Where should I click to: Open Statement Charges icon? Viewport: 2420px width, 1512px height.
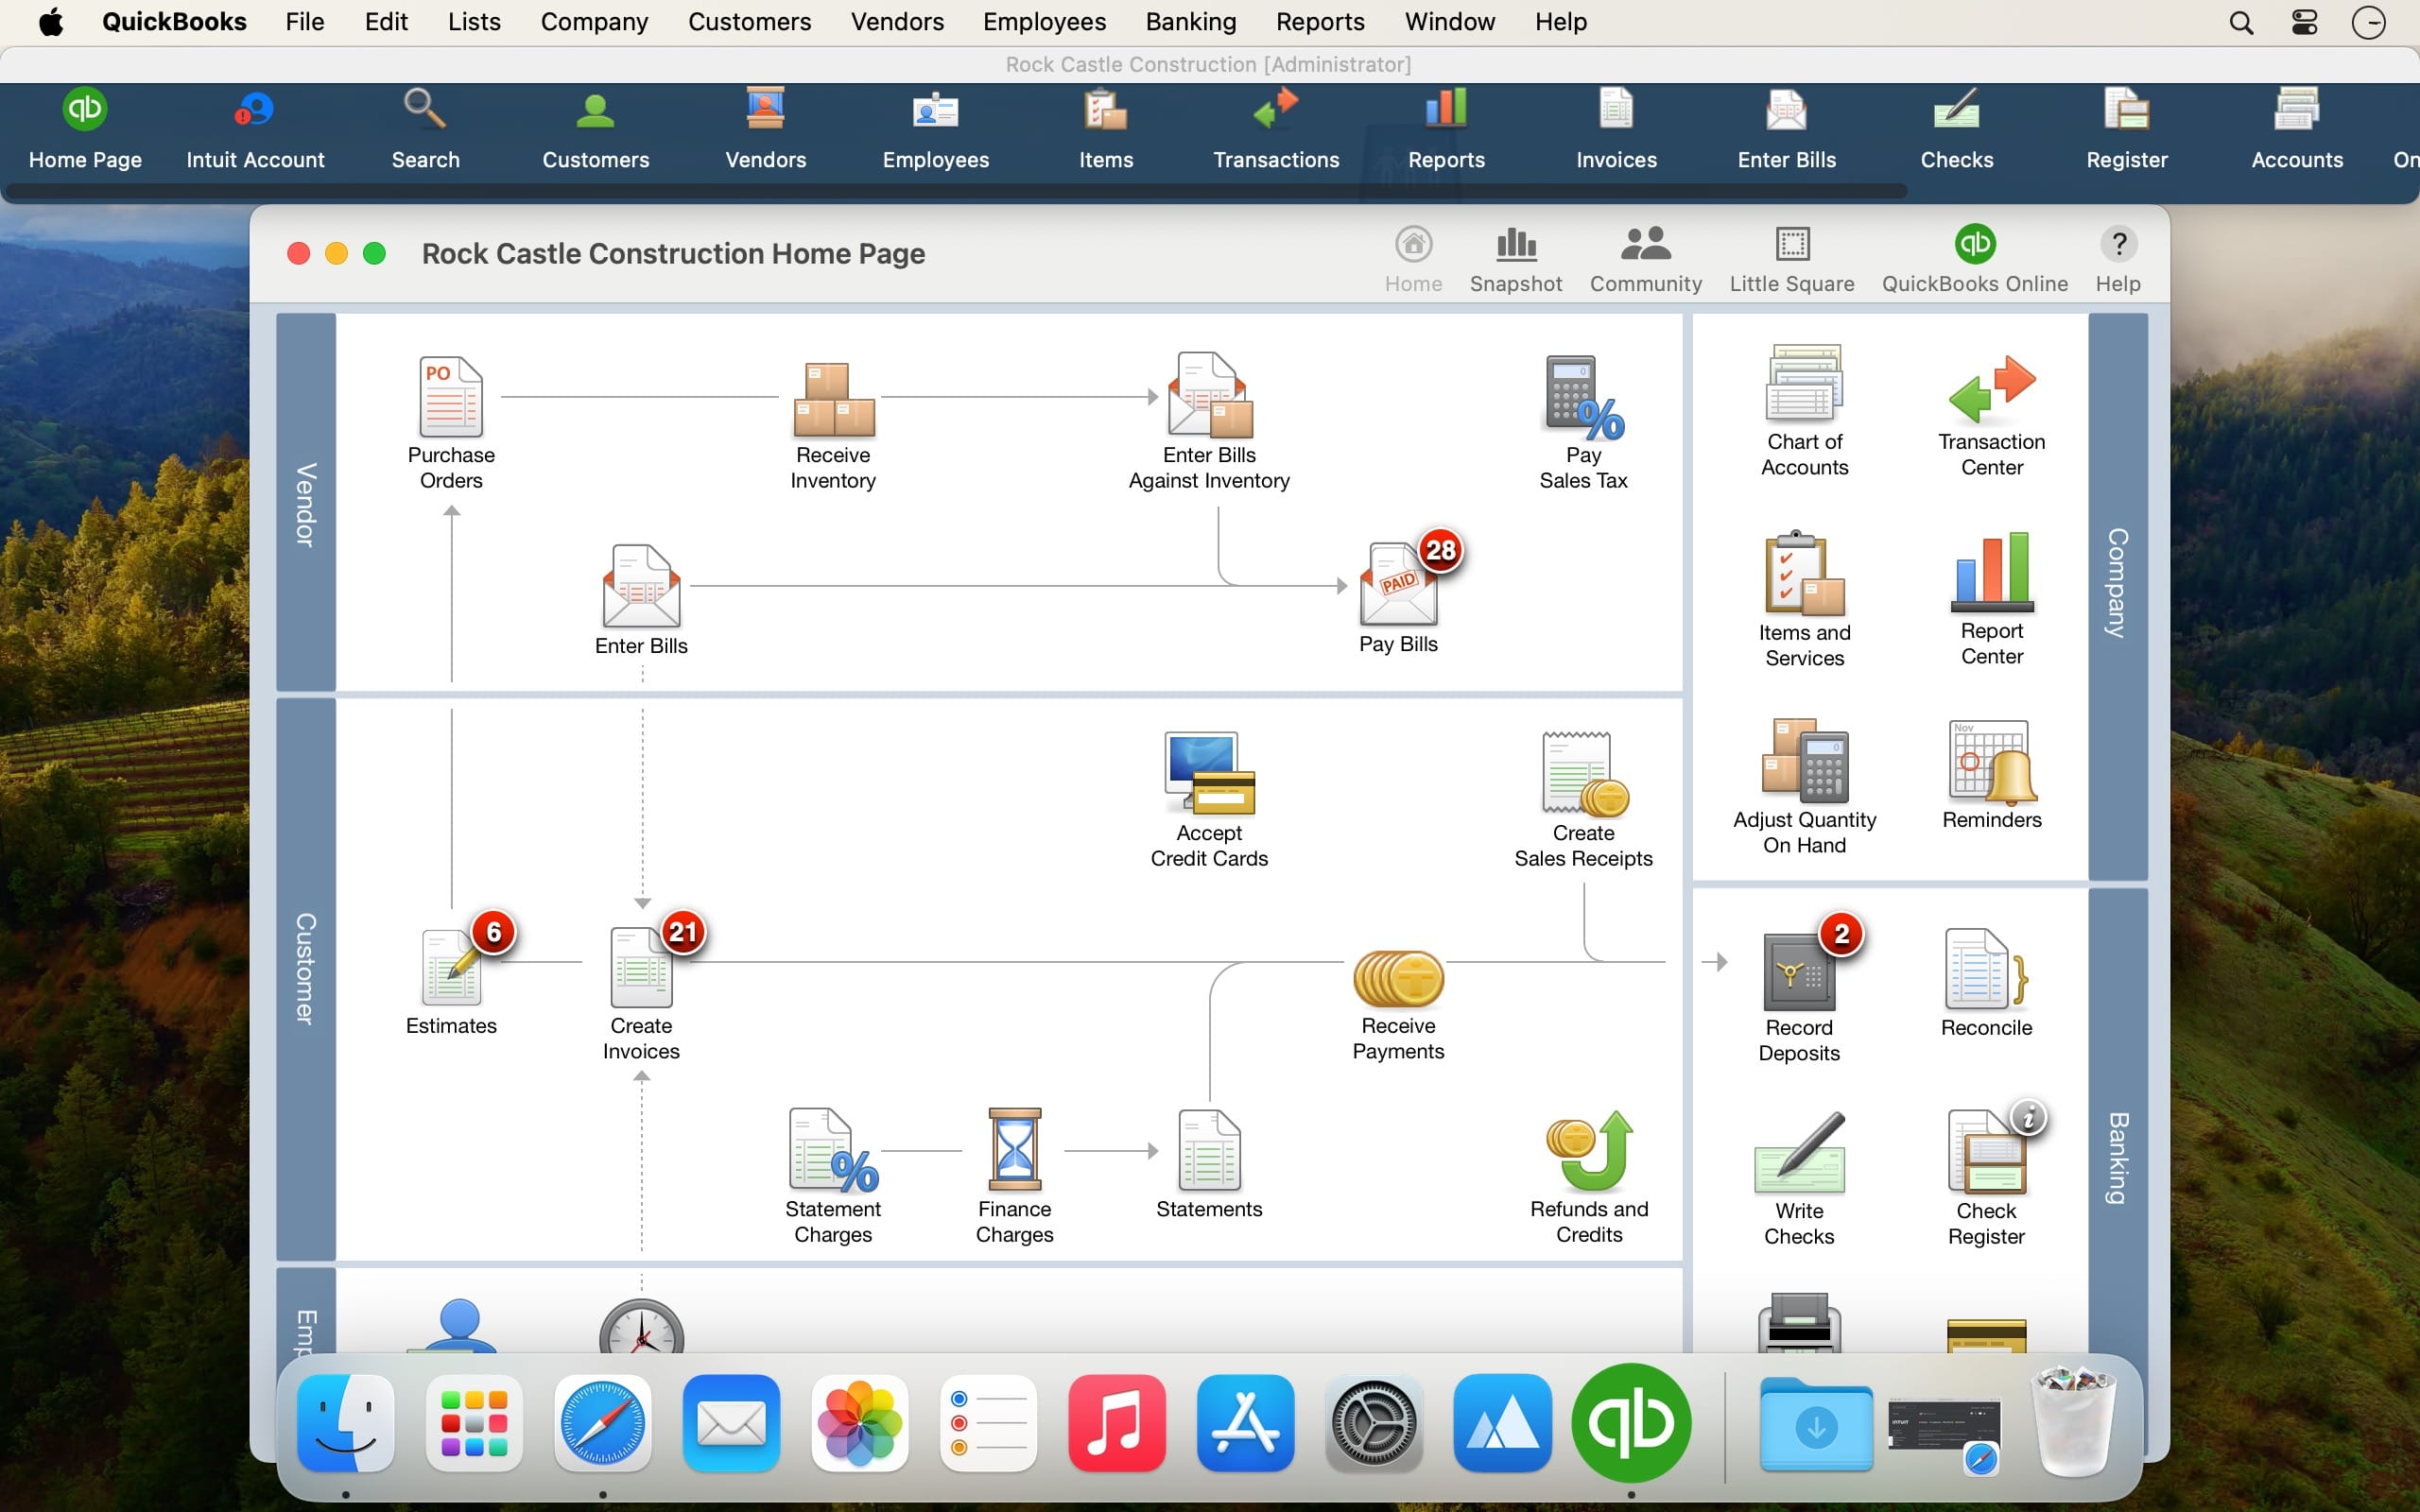pyautogui.click(x=833, y=1150)
